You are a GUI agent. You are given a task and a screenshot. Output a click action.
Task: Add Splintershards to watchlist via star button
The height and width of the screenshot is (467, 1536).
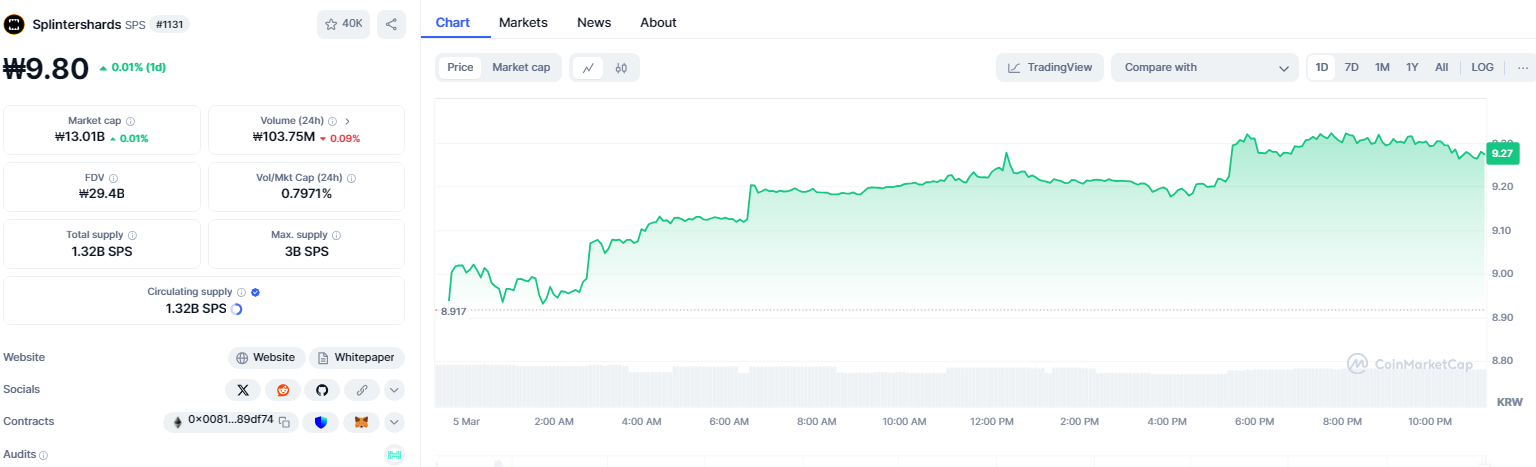[343, 24]
